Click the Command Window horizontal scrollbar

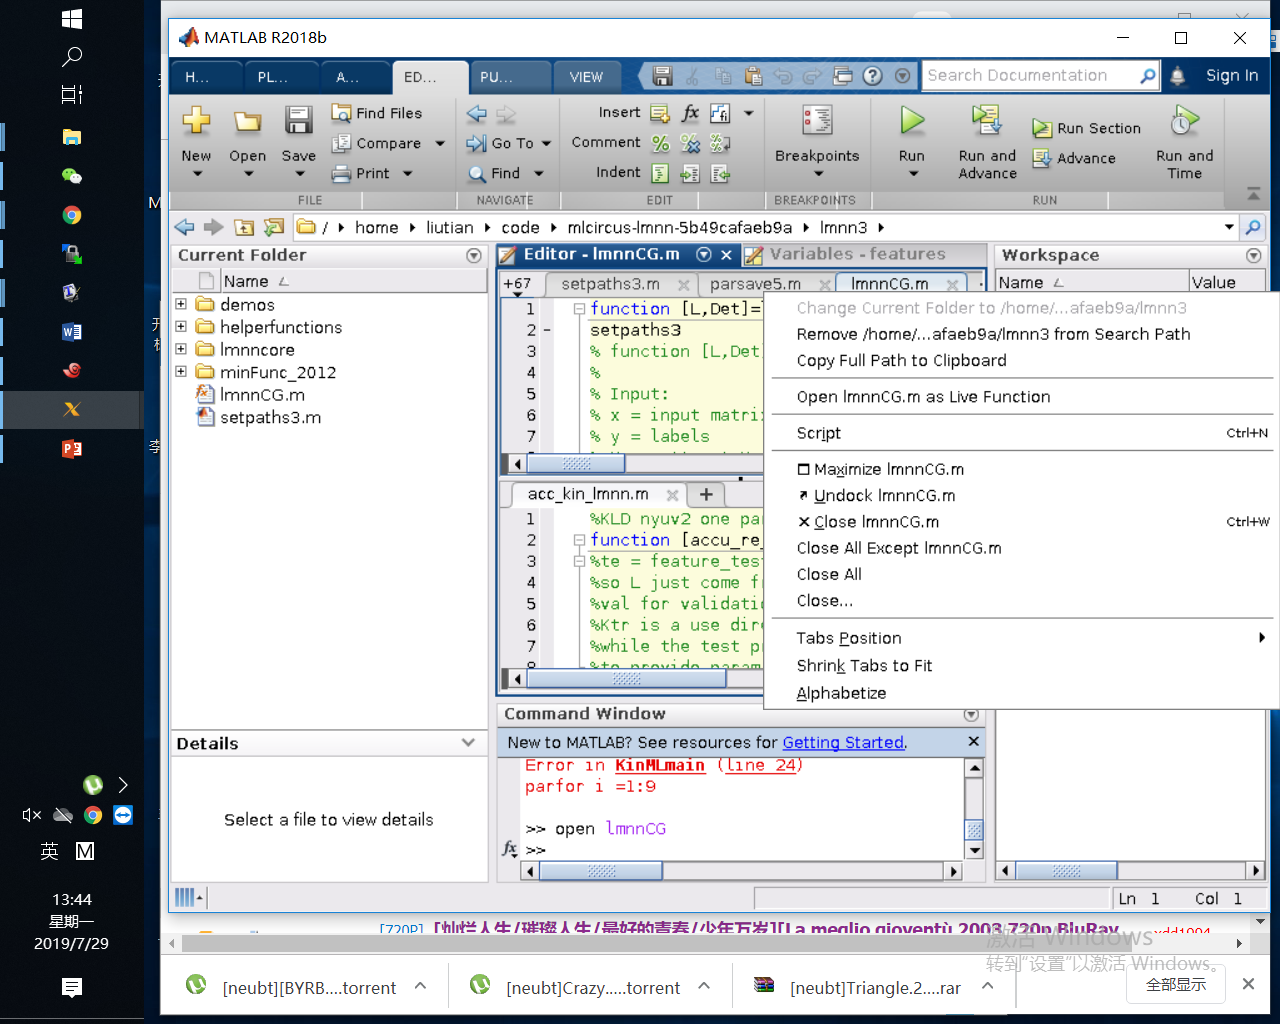[741, 871]
